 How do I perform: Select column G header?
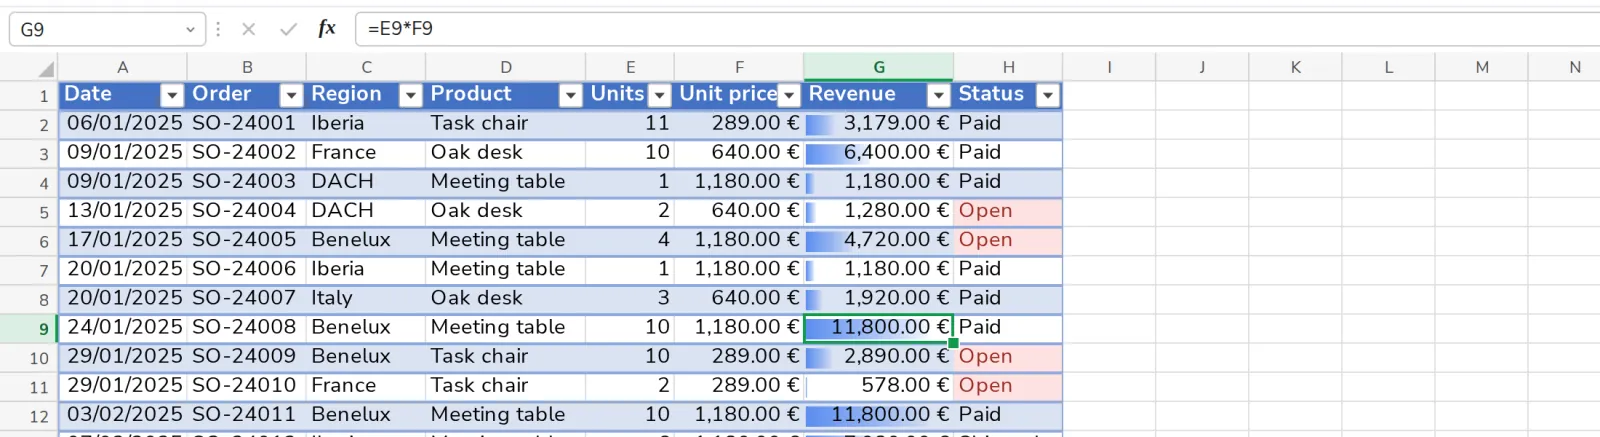879,67
